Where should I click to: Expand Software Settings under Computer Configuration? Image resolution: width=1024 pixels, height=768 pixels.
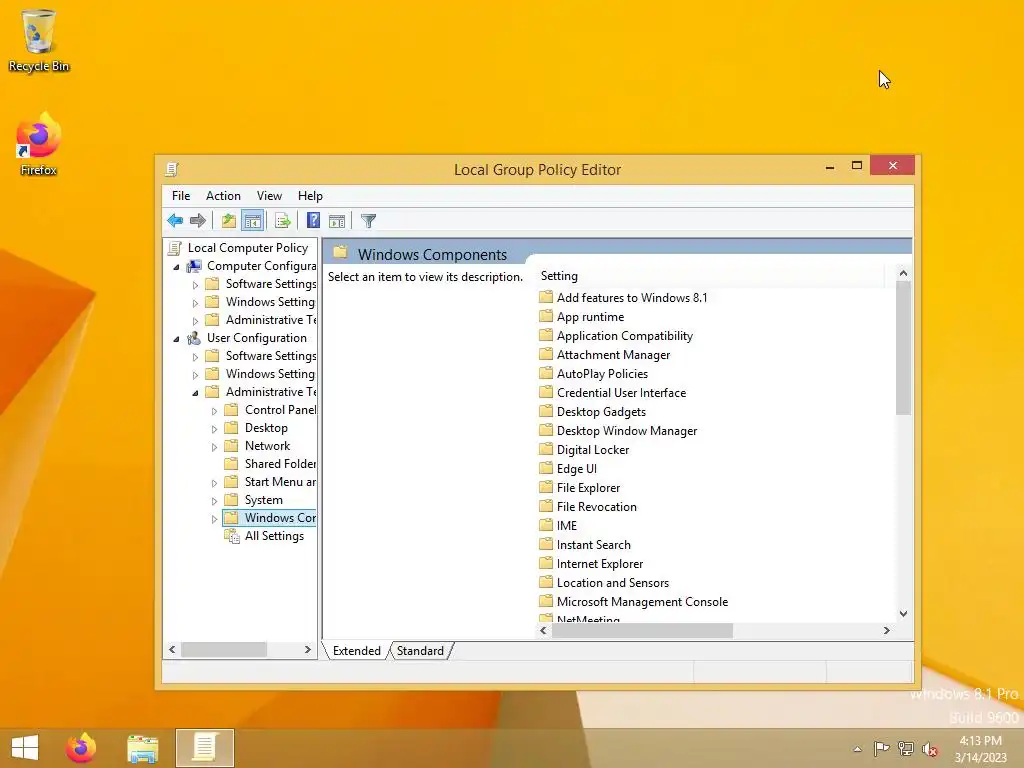pos(195,285)
